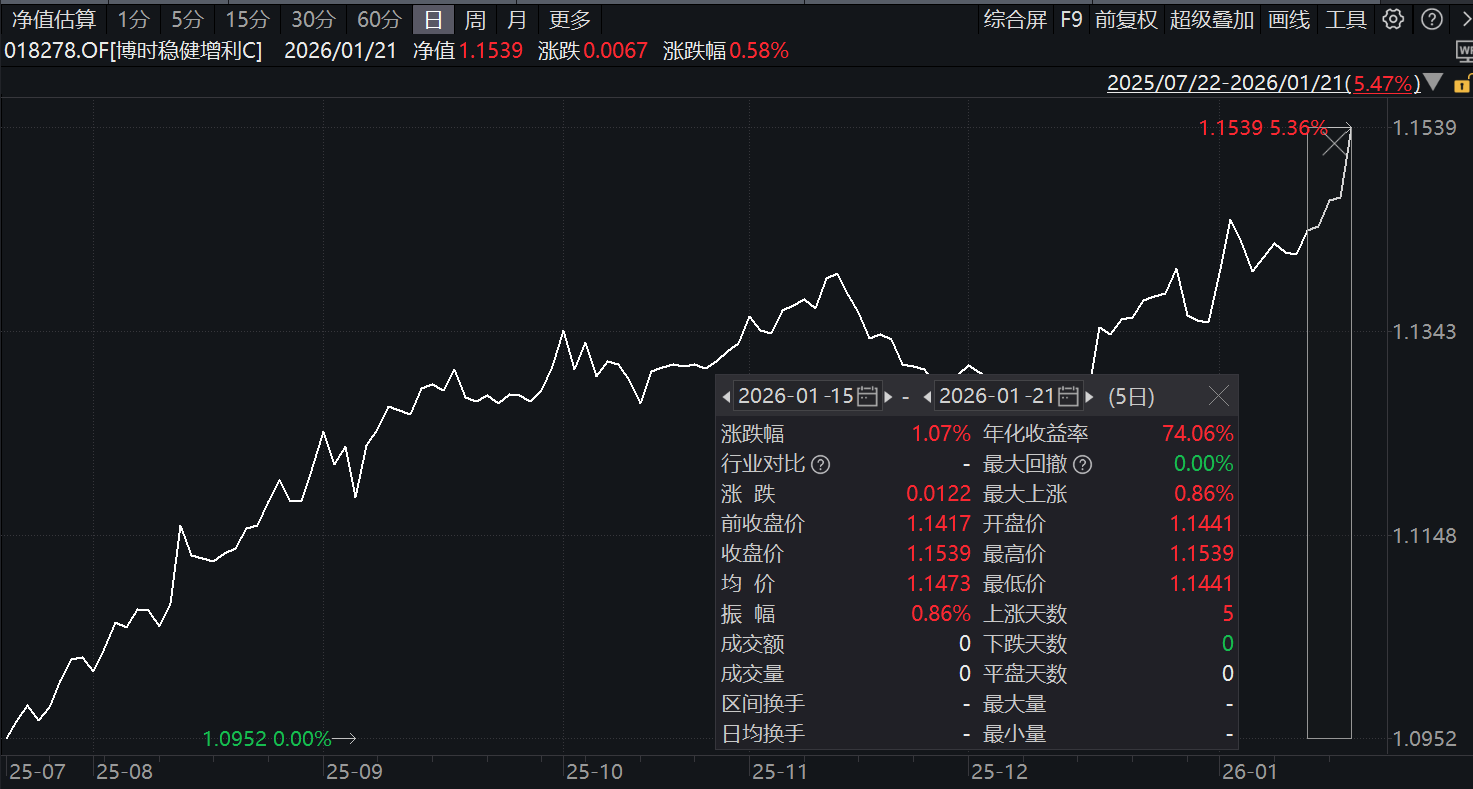Select the 30分 period tab
This screenshot has height=789, width=1473.
click(x=313, y=19)
